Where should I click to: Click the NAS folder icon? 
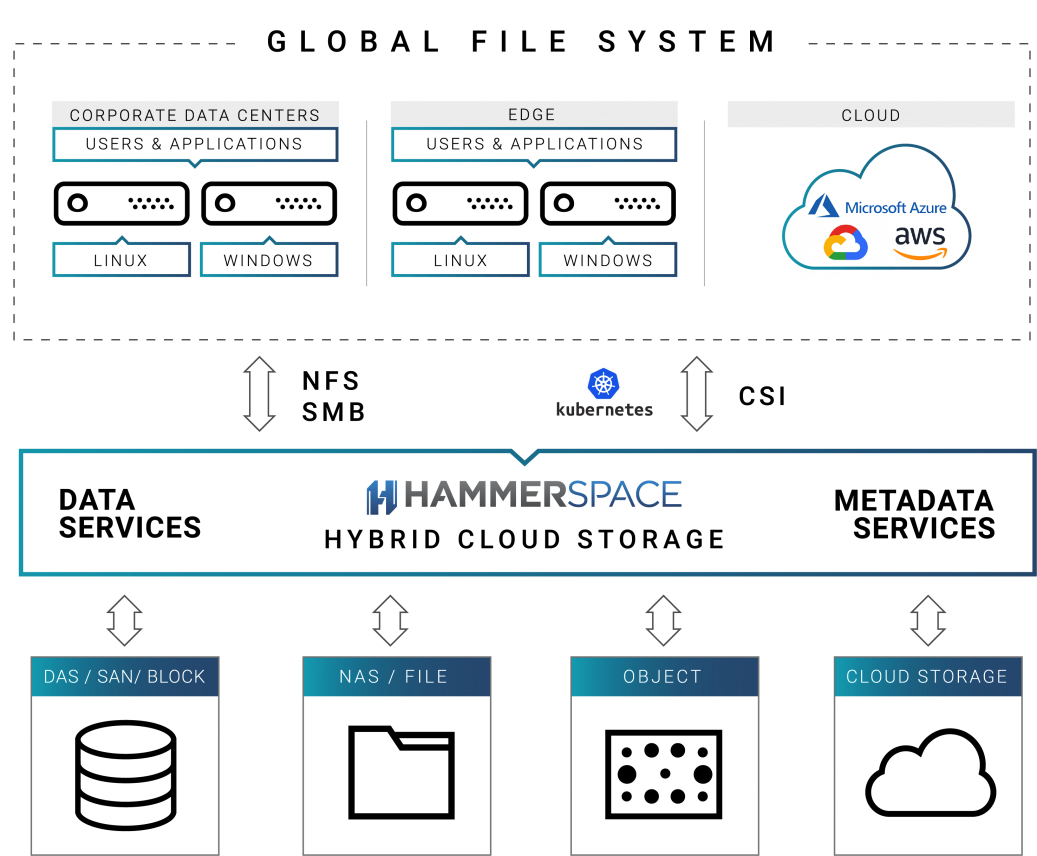pyautogui.click(x=401, y=773)
